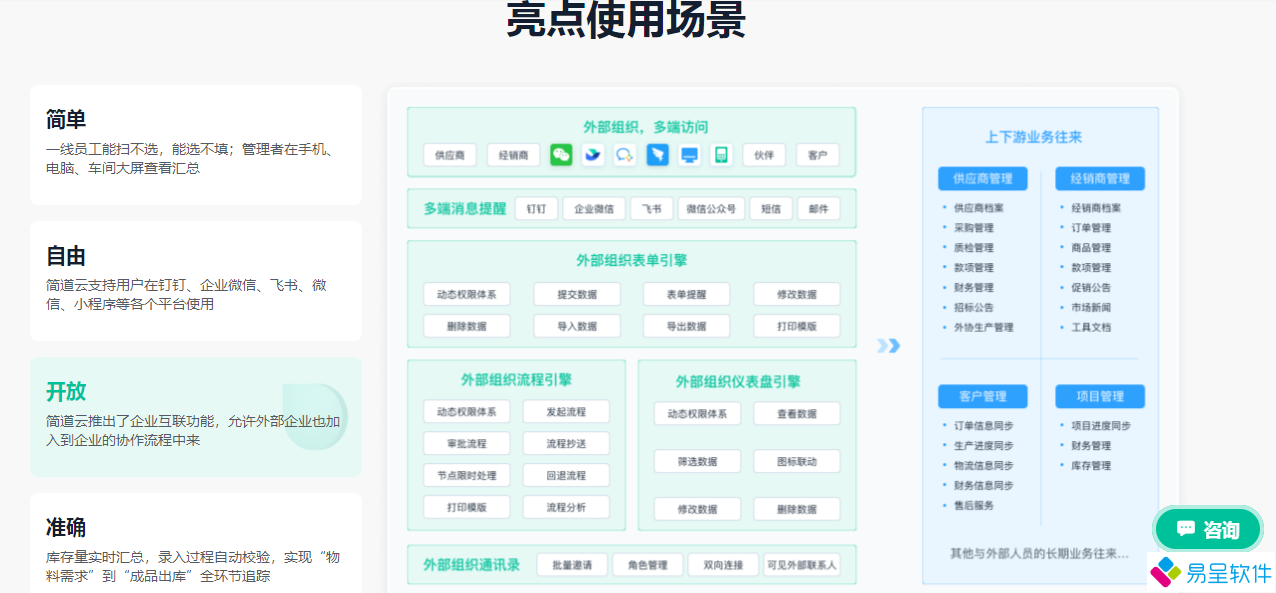Click the 伙伴 box
Viewport: 1276px width, 593px height.
coord(764,155)
